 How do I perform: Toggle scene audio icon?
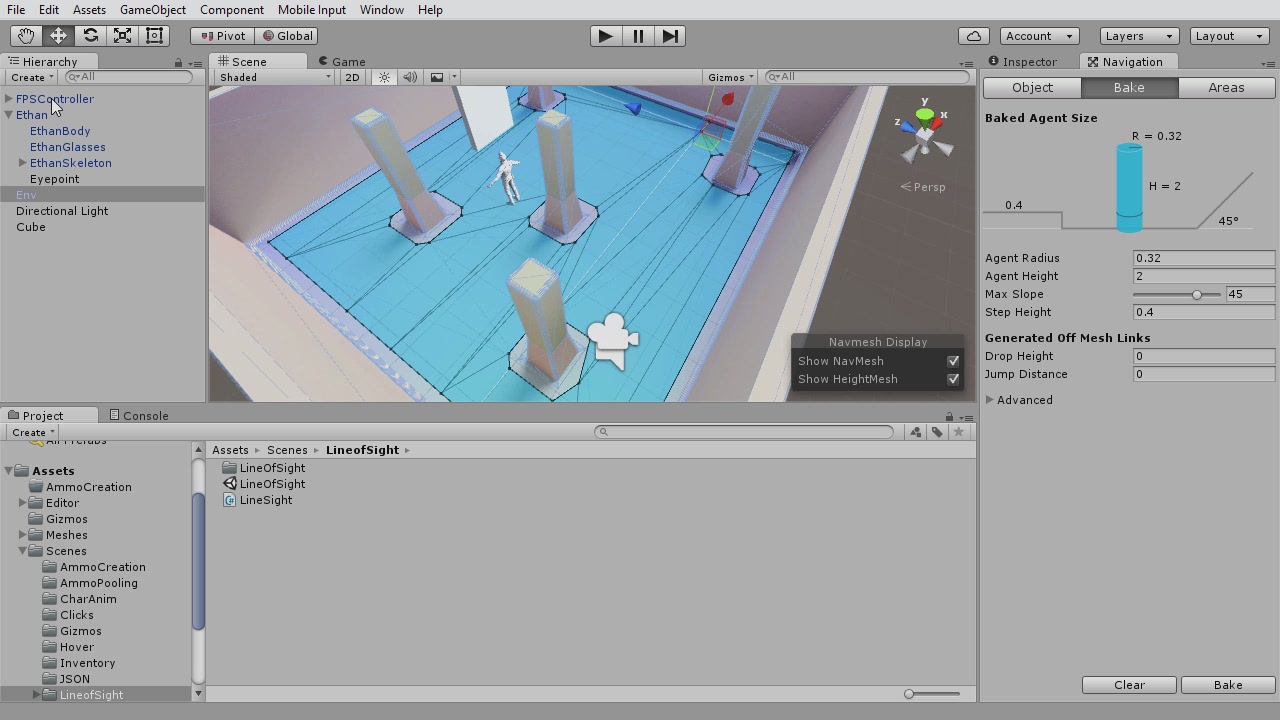coord(410,77)
